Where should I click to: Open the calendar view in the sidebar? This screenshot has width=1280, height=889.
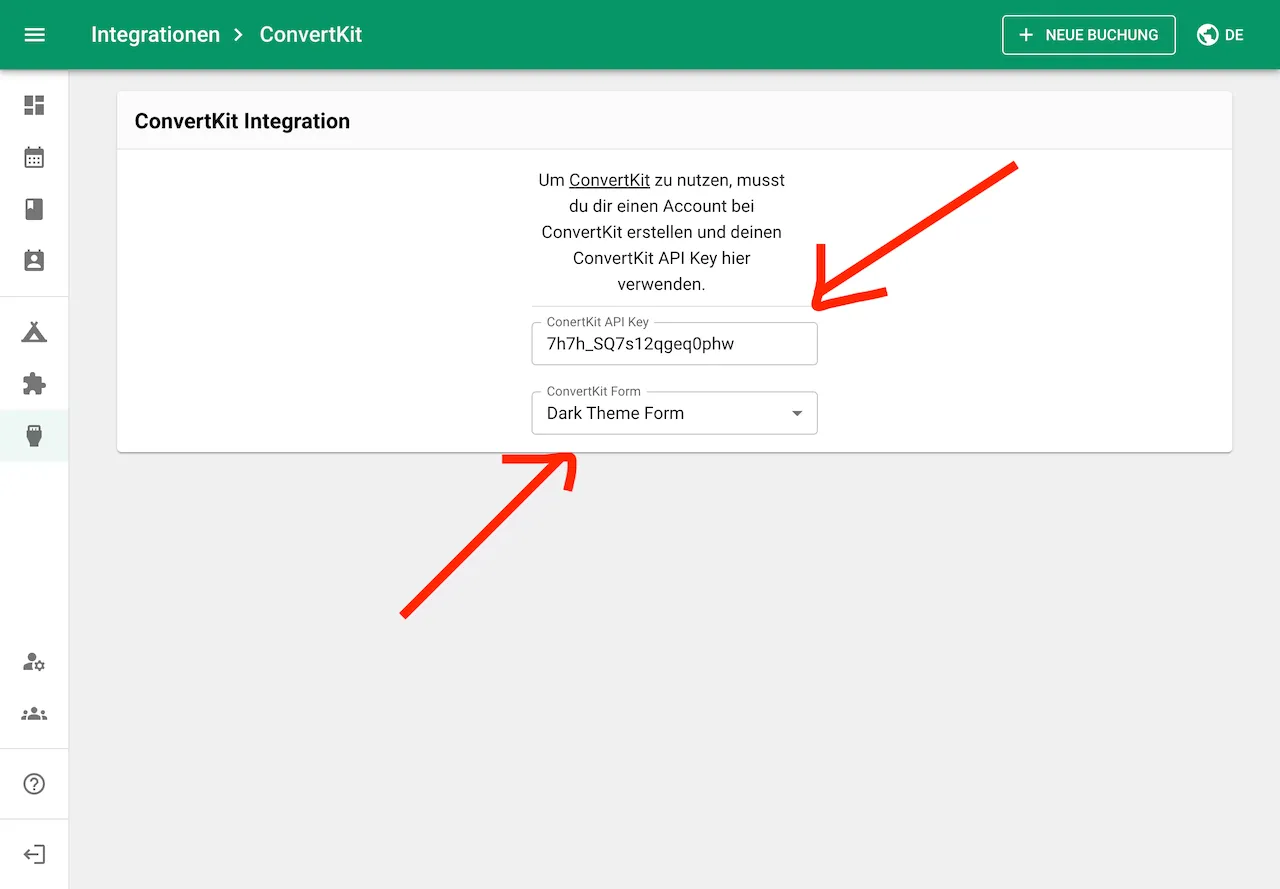click(x=34, y=157)
